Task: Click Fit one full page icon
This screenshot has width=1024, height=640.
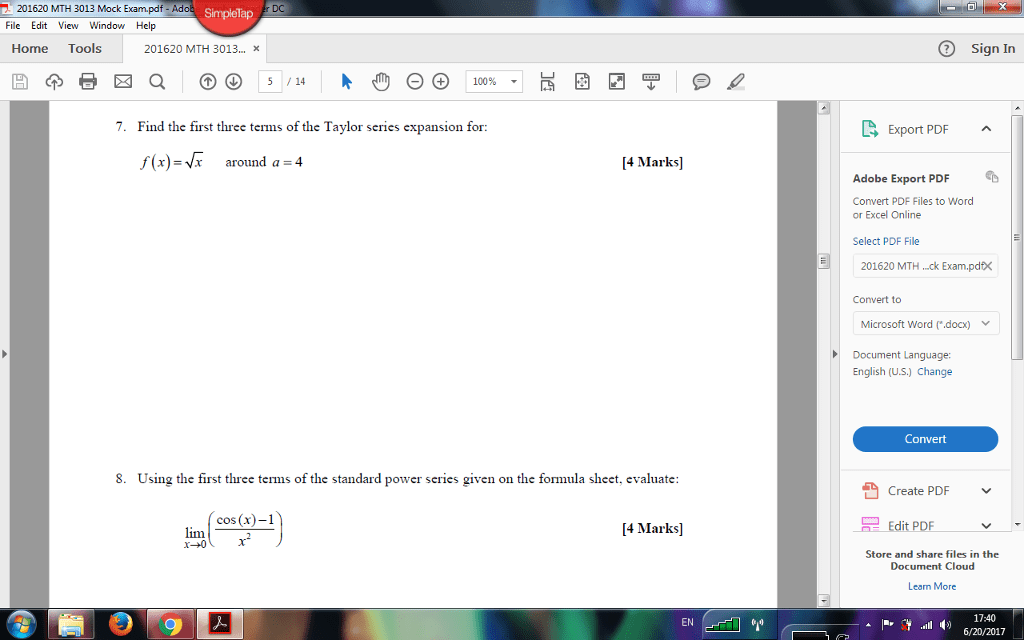Action: coord(582,82)
